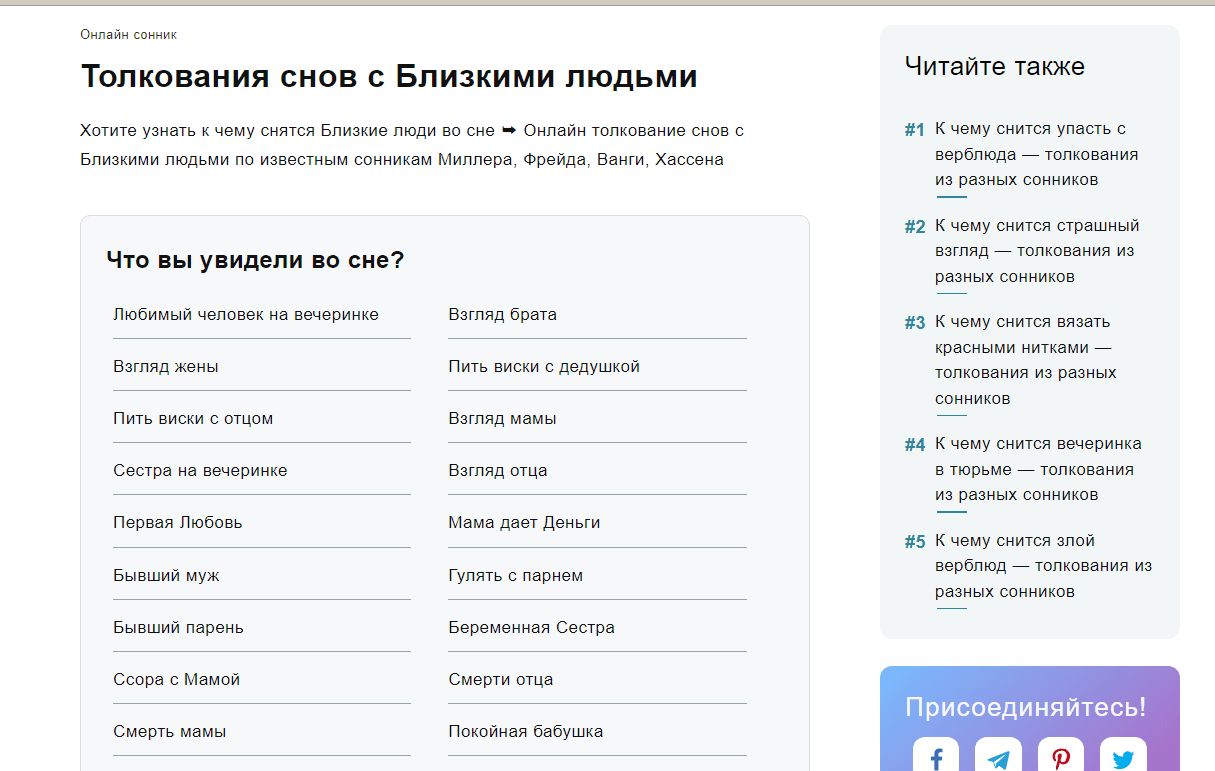
Task: Open Сестра на вечеринке interpretation
Action: [200, 470]
